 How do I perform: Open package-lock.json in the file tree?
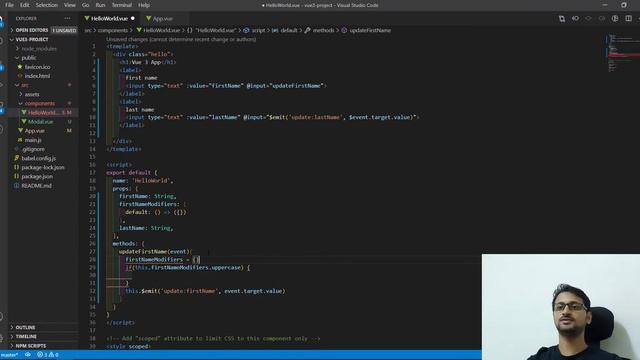pos(43,167)
